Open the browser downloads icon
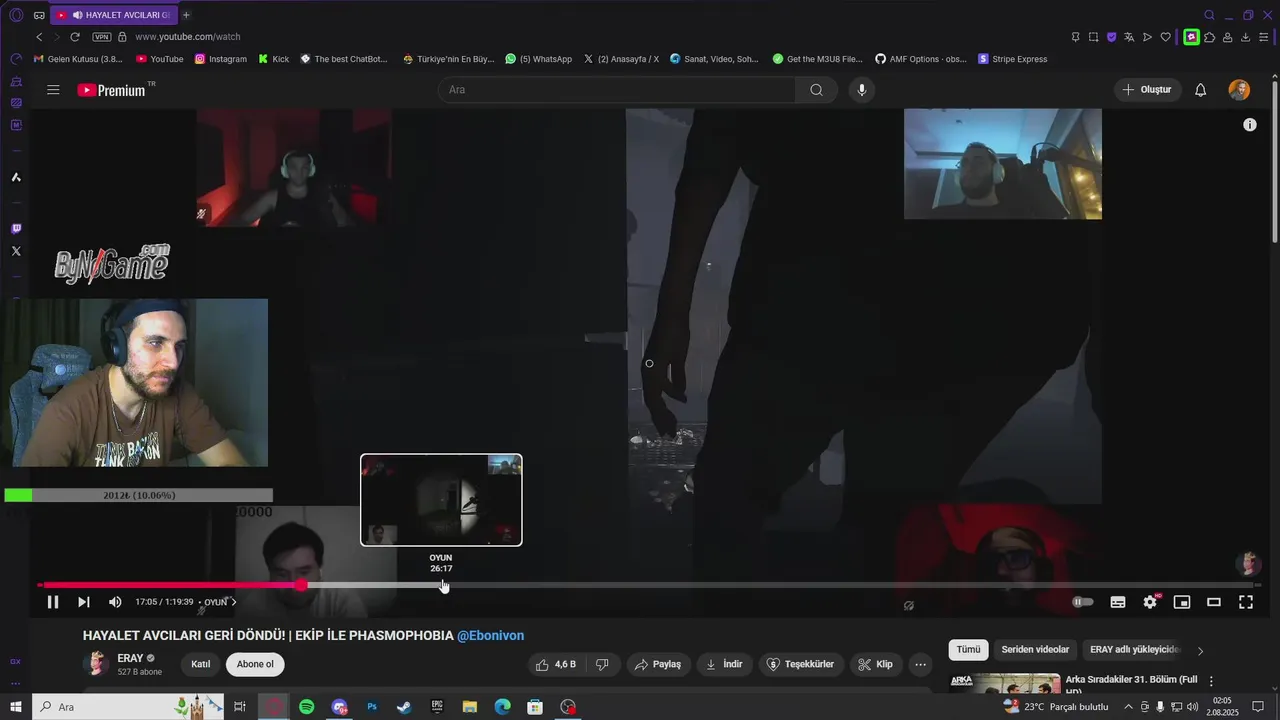The height and width of the screenshot is (720, 1280). (x=1245, y=37)
